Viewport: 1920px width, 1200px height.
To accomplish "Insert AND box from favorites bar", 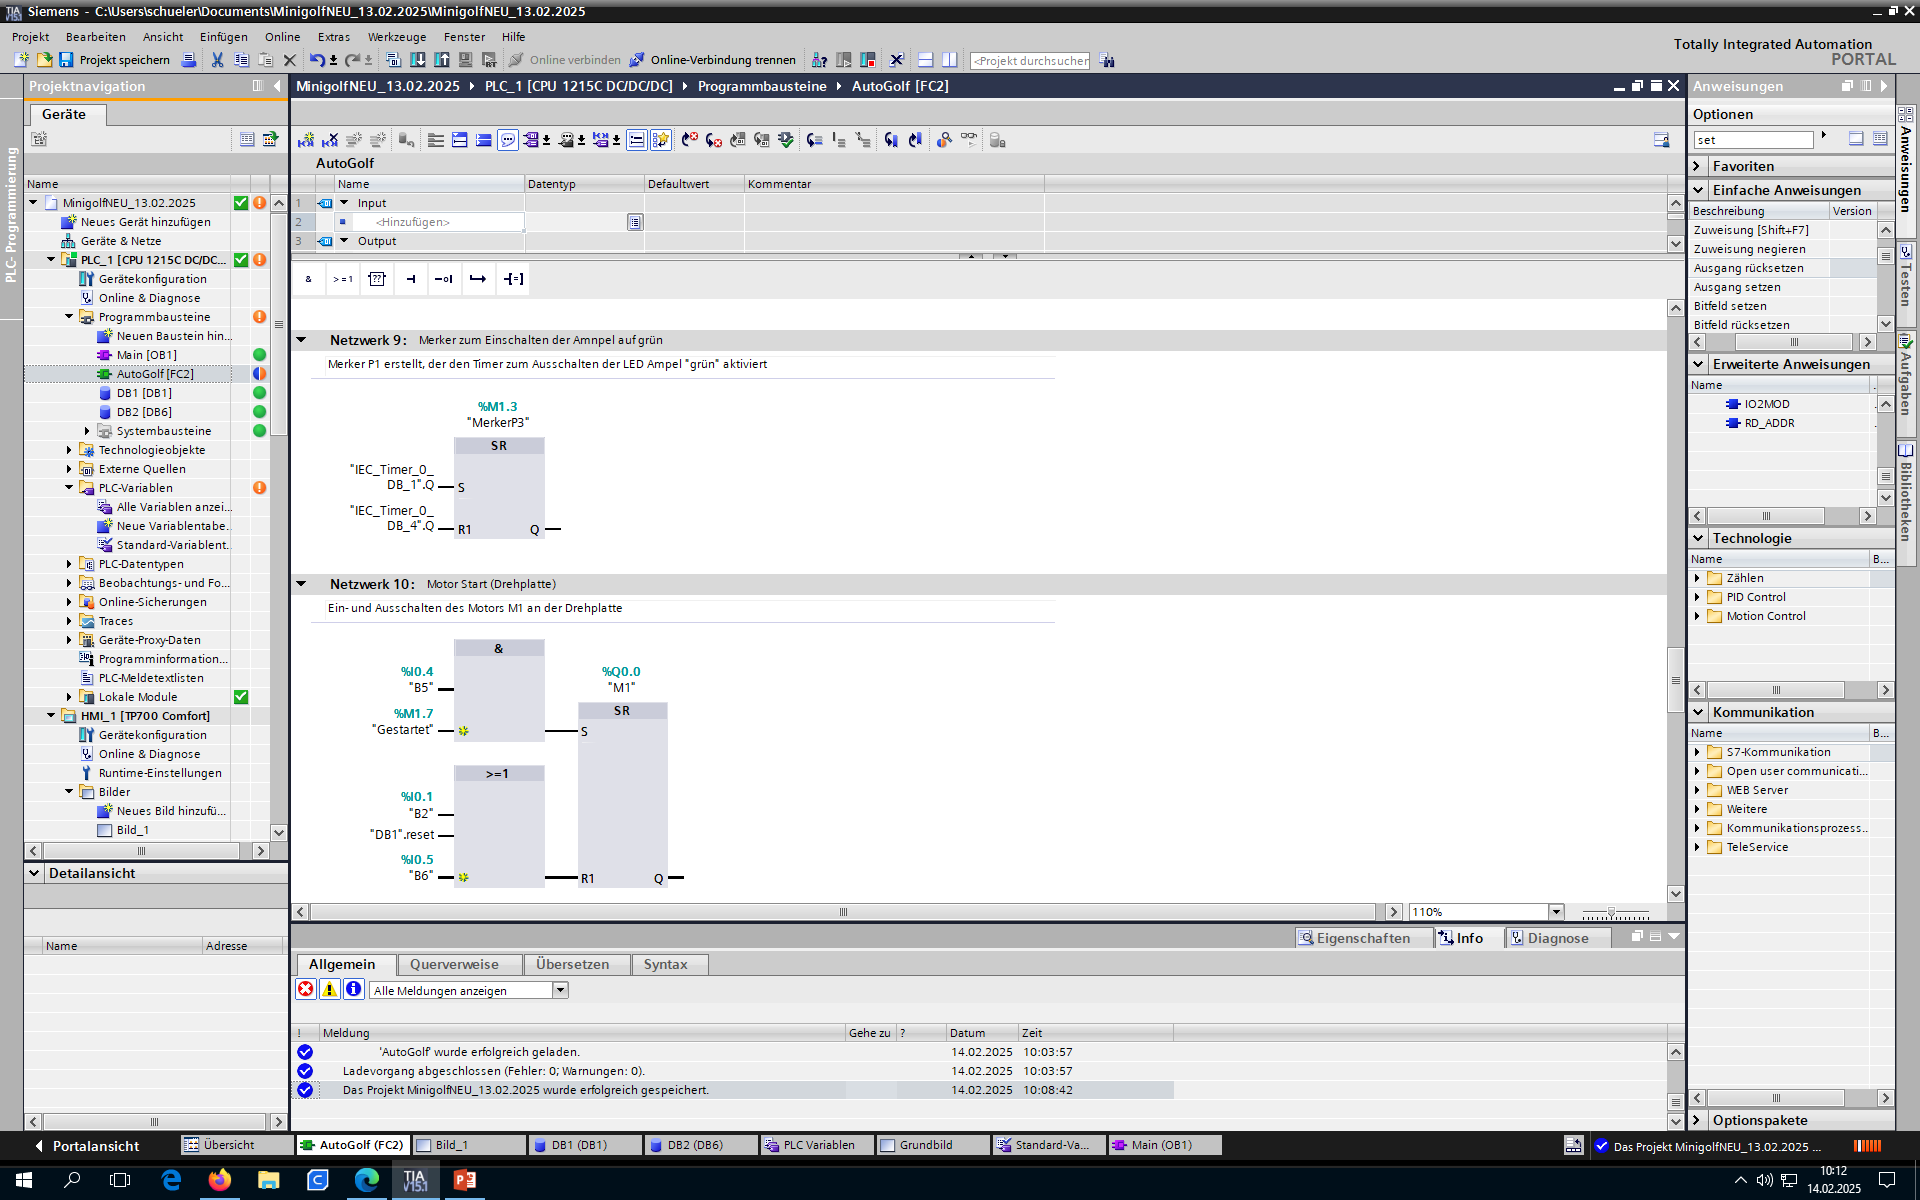I will click(x=308, y=279).
